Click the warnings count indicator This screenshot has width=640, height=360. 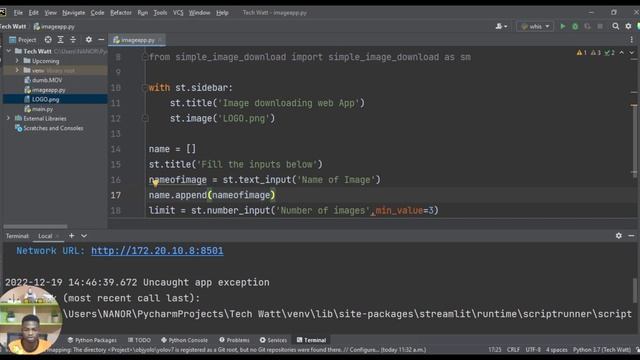point(581,53)
